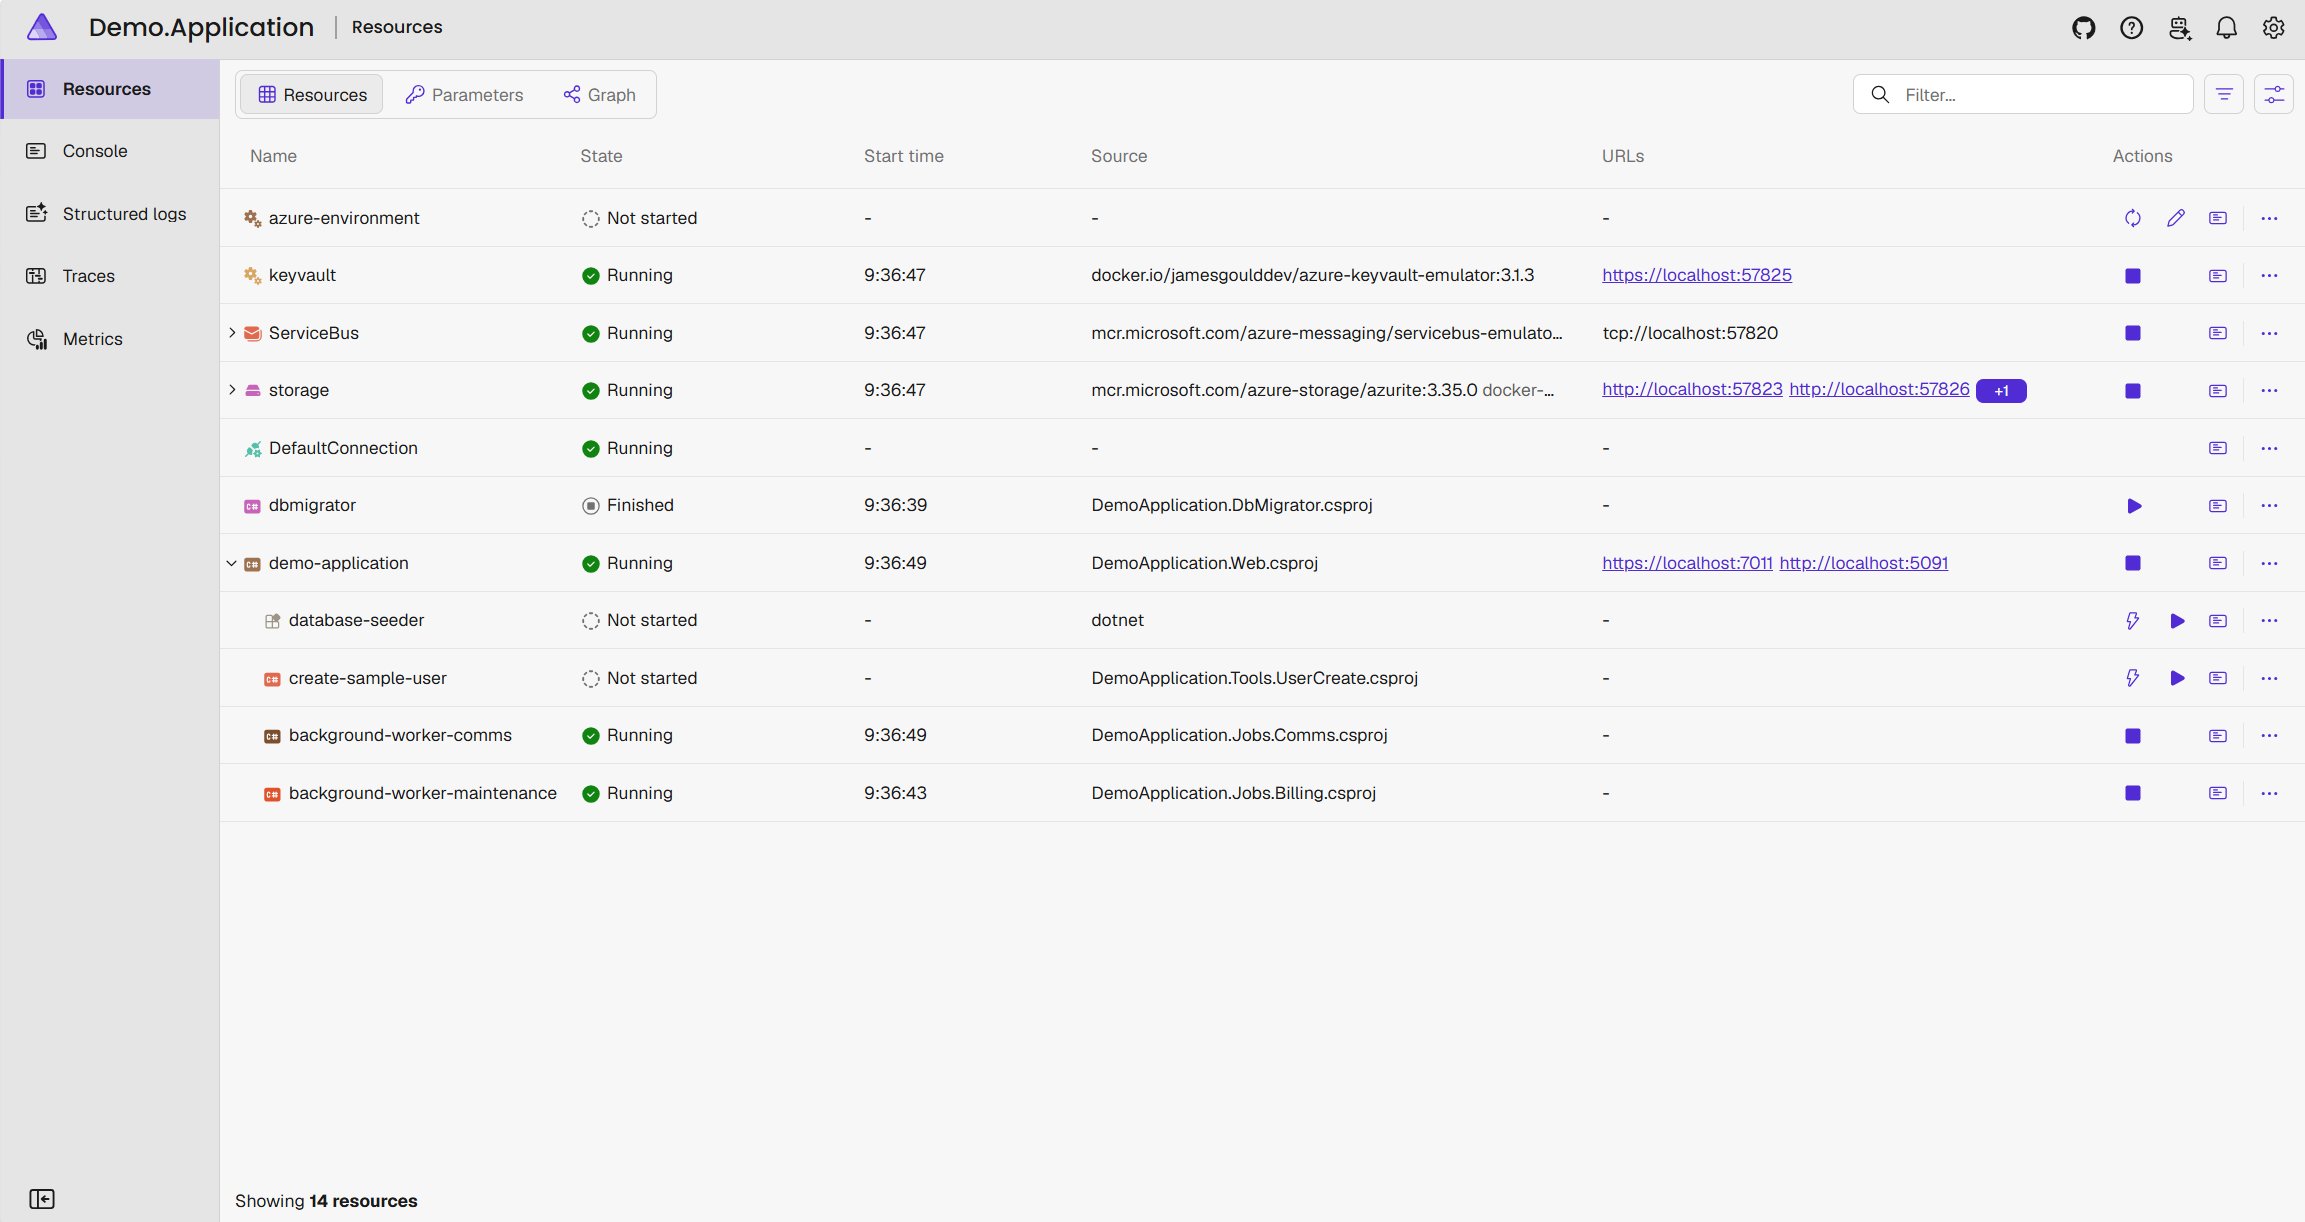Stop the storage resource
Viewport: 2305px width, 1222px height.
(2133, 391)
